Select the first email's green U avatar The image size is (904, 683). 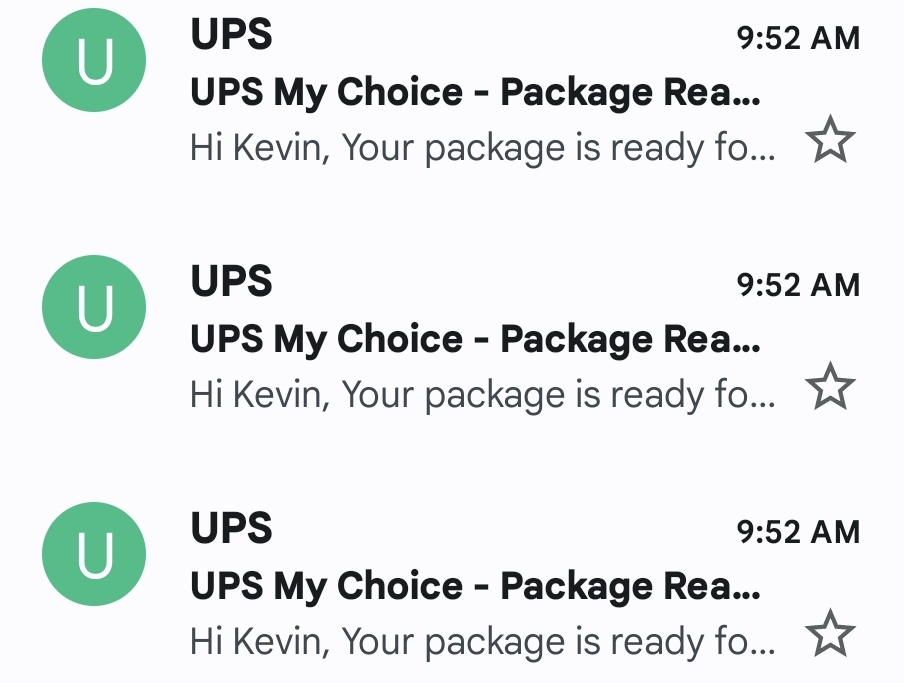coord(94,60)
